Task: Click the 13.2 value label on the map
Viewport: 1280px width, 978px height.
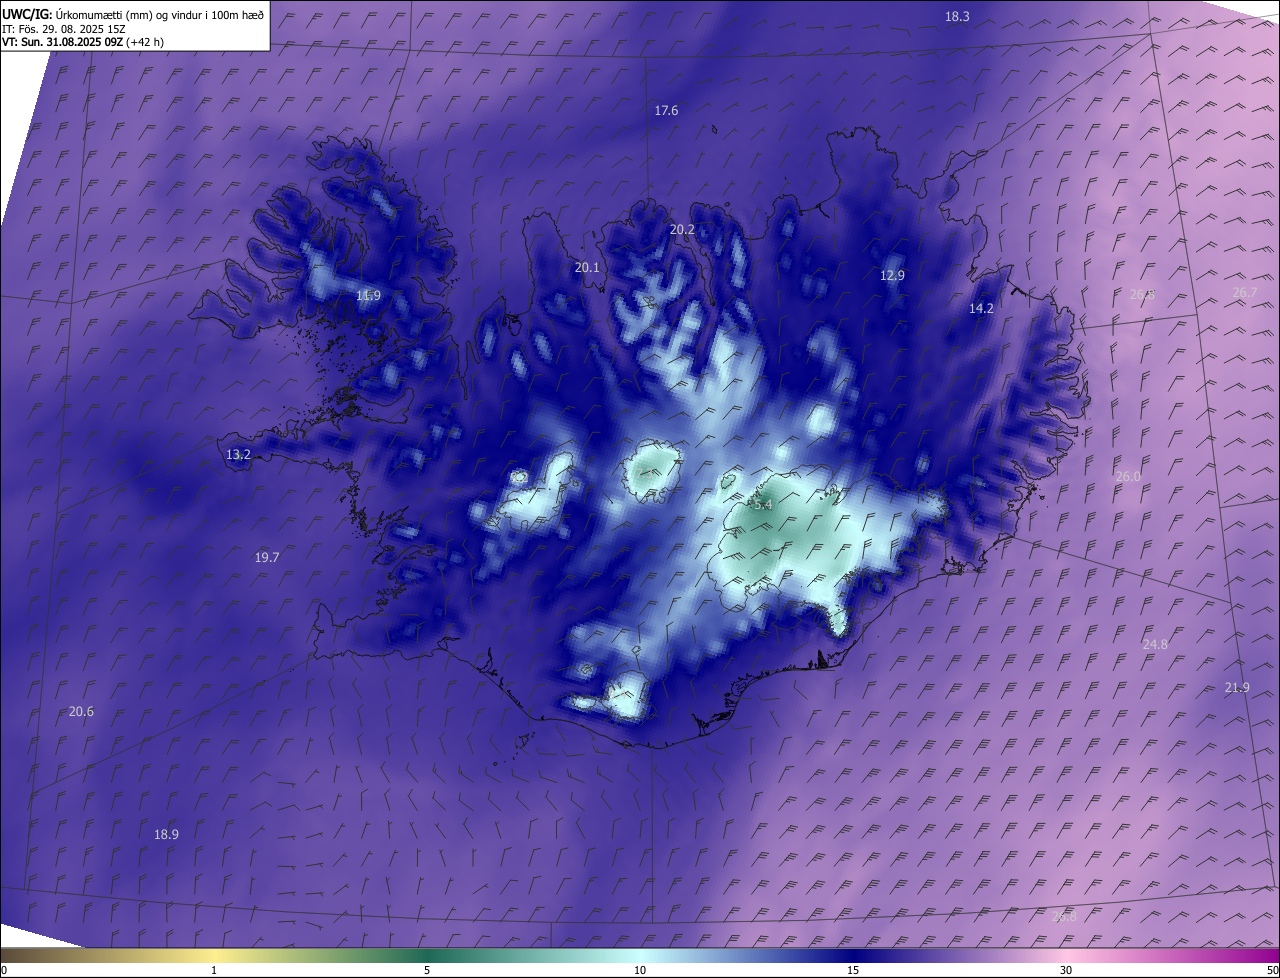Action: point(238,455)
